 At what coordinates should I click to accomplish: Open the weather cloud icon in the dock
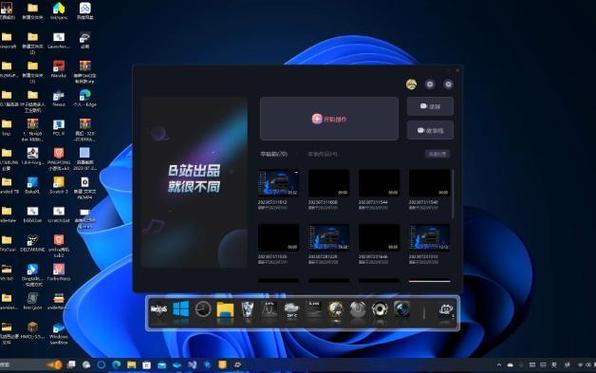coord(292,310)
